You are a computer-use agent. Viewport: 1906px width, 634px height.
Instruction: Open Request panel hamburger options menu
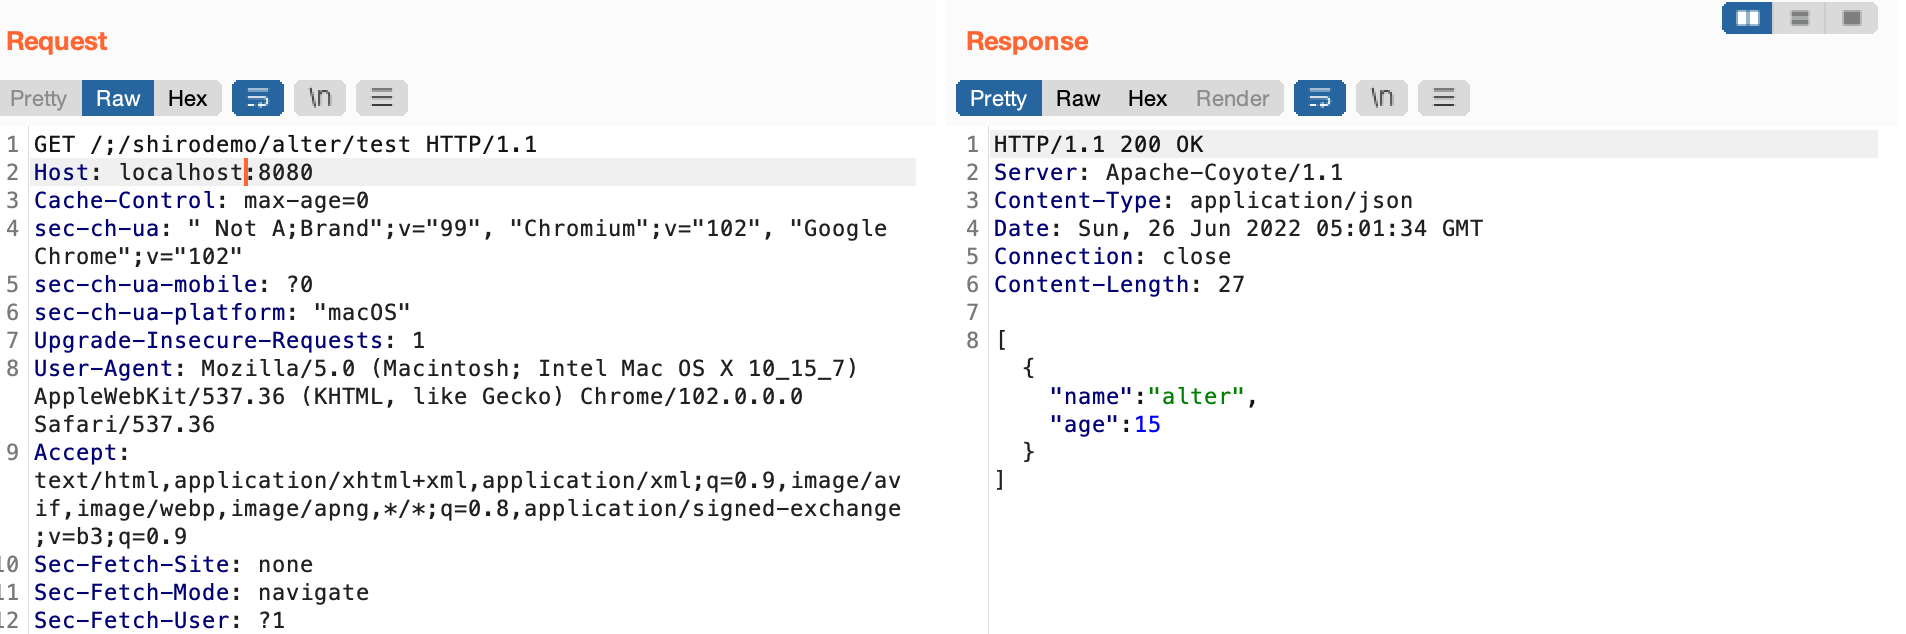[382, 98]
